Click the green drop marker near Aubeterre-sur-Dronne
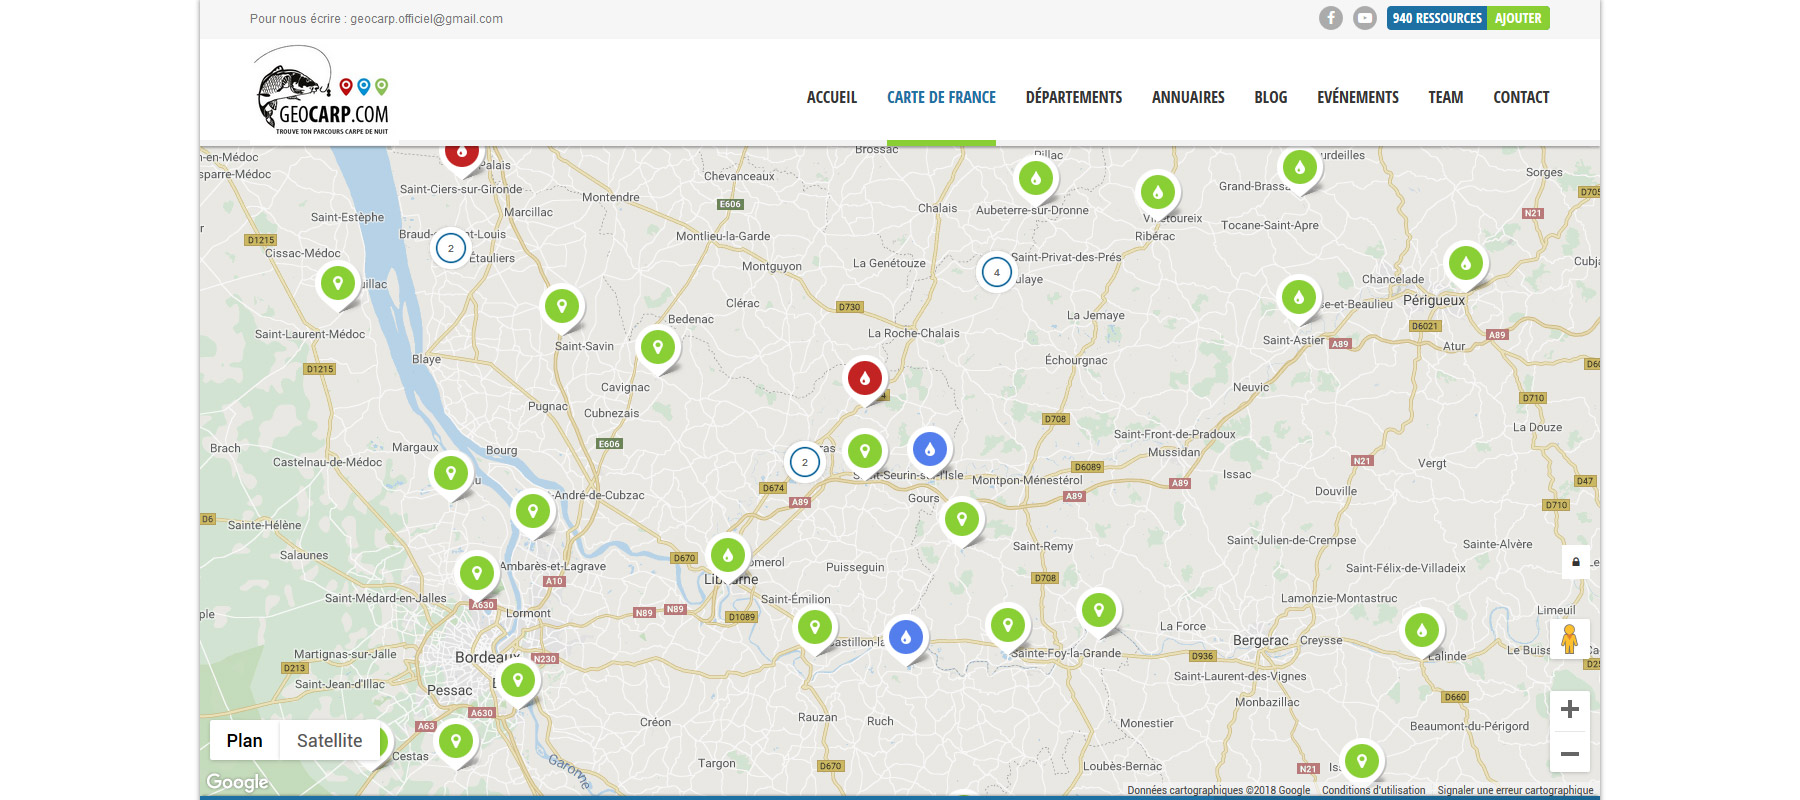The width and height of the screenshot is (1800, 800). (1036, 179)
